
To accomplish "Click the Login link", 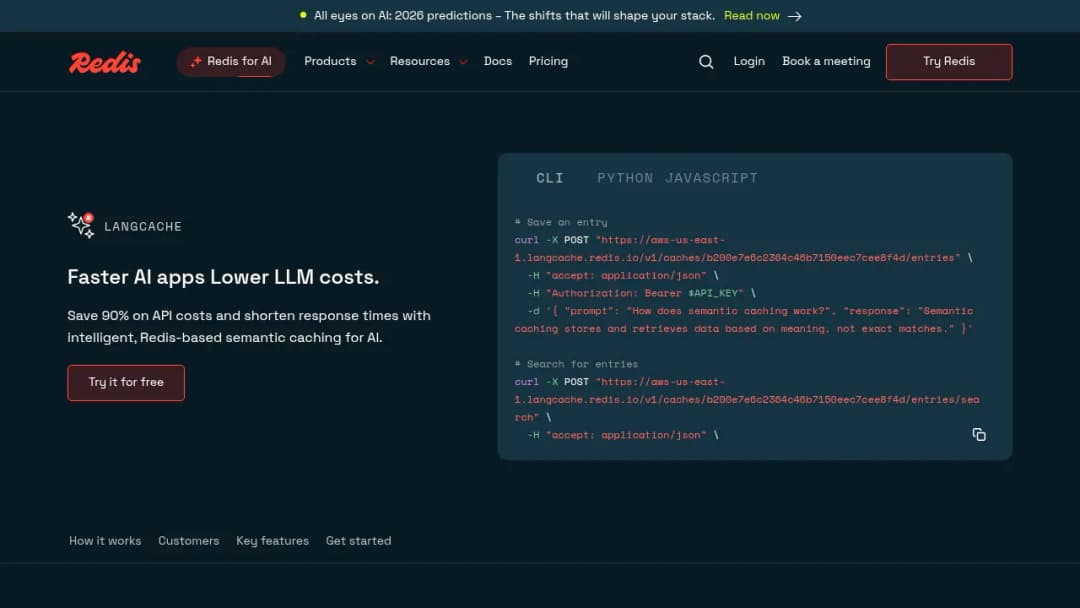I will (749, 61).
